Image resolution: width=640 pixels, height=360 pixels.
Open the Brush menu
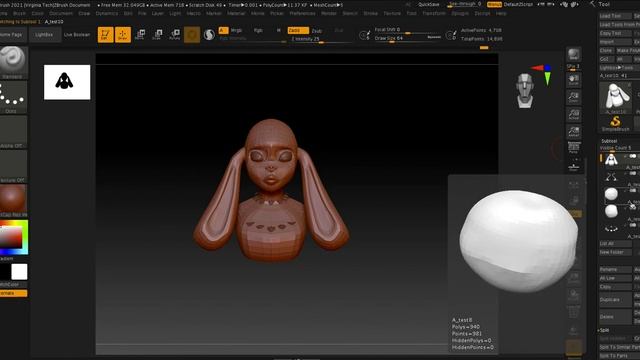19,13
